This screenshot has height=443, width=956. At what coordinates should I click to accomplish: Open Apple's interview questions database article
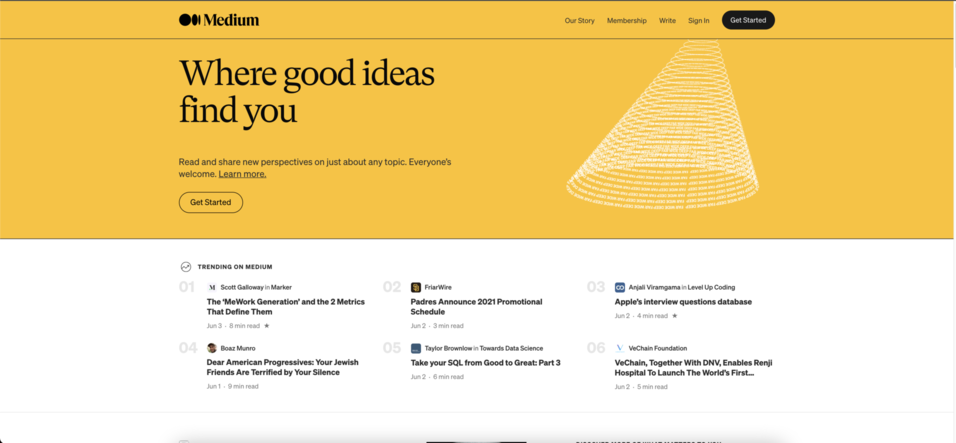(x=683, y=302)
